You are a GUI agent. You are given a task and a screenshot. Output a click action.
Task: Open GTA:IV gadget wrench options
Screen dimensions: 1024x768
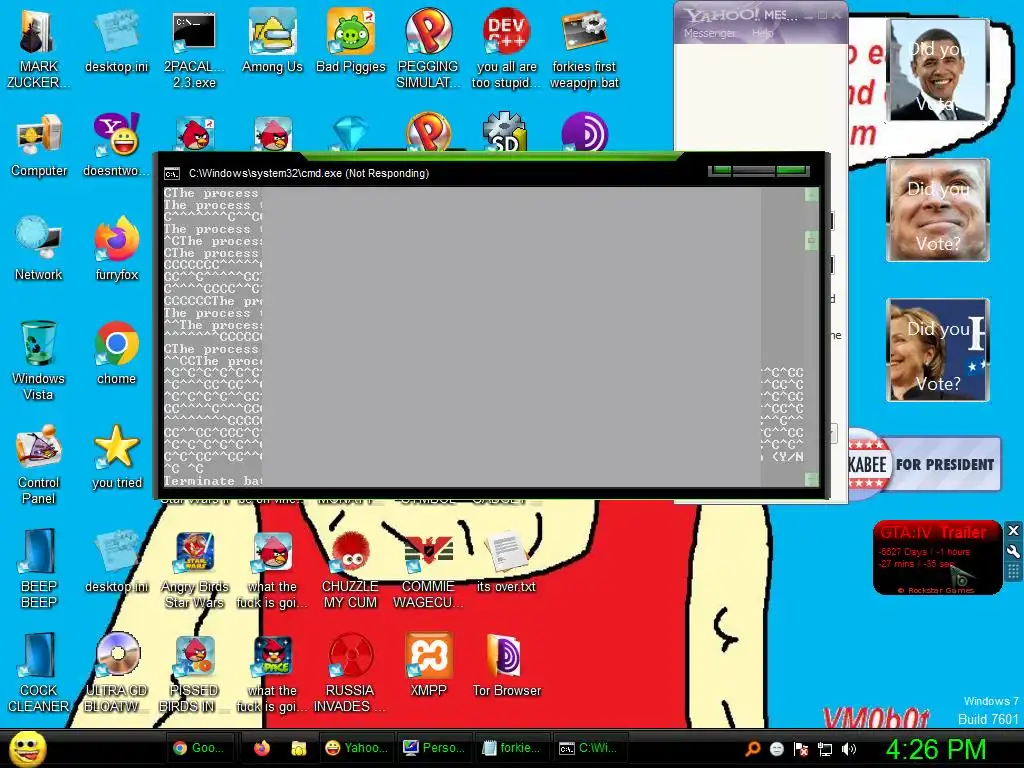pos(1013,551)
